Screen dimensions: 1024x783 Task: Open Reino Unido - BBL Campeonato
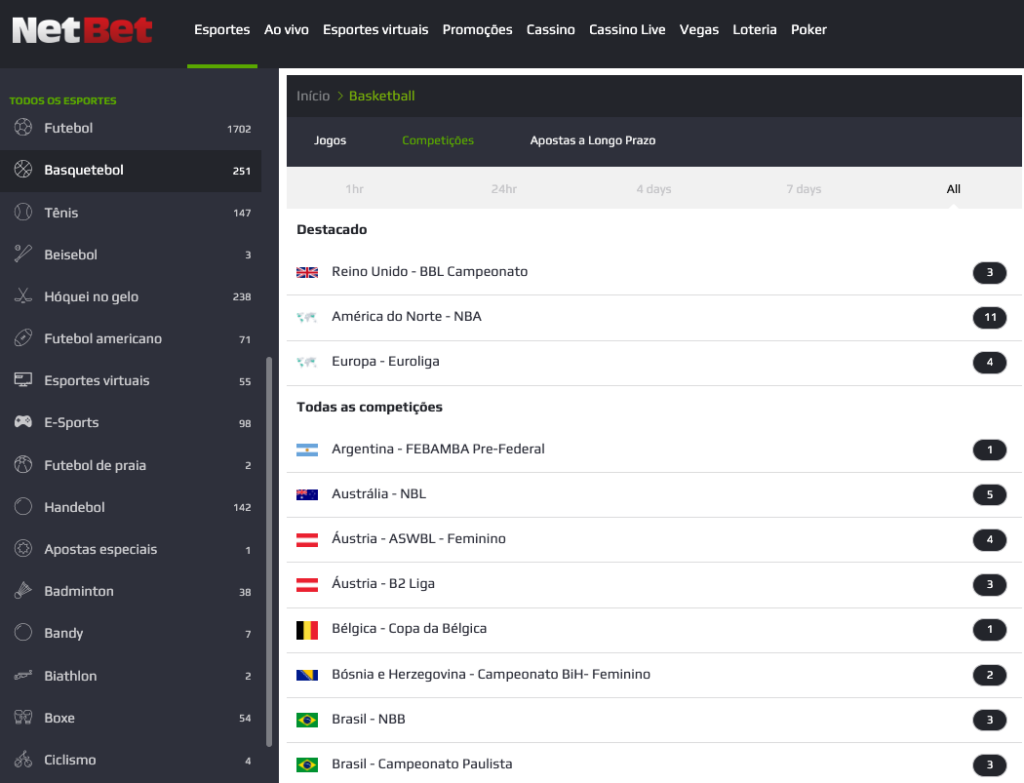pos(654,272)
